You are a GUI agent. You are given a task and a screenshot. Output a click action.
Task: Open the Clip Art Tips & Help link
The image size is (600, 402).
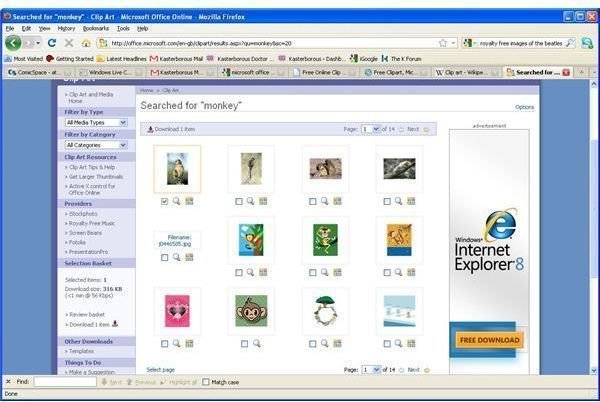pyautogui.click(x=92, y=167)
